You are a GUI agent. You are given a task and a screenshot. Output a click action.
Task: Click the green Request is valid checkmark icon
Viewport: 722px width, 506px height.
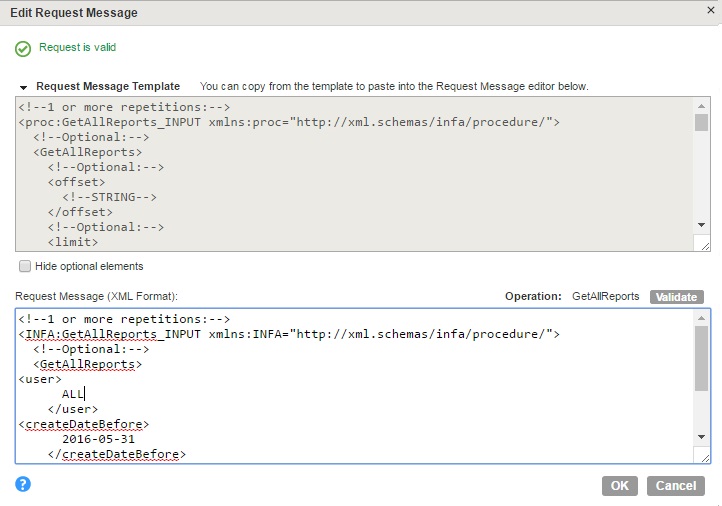tap(23, 48)
